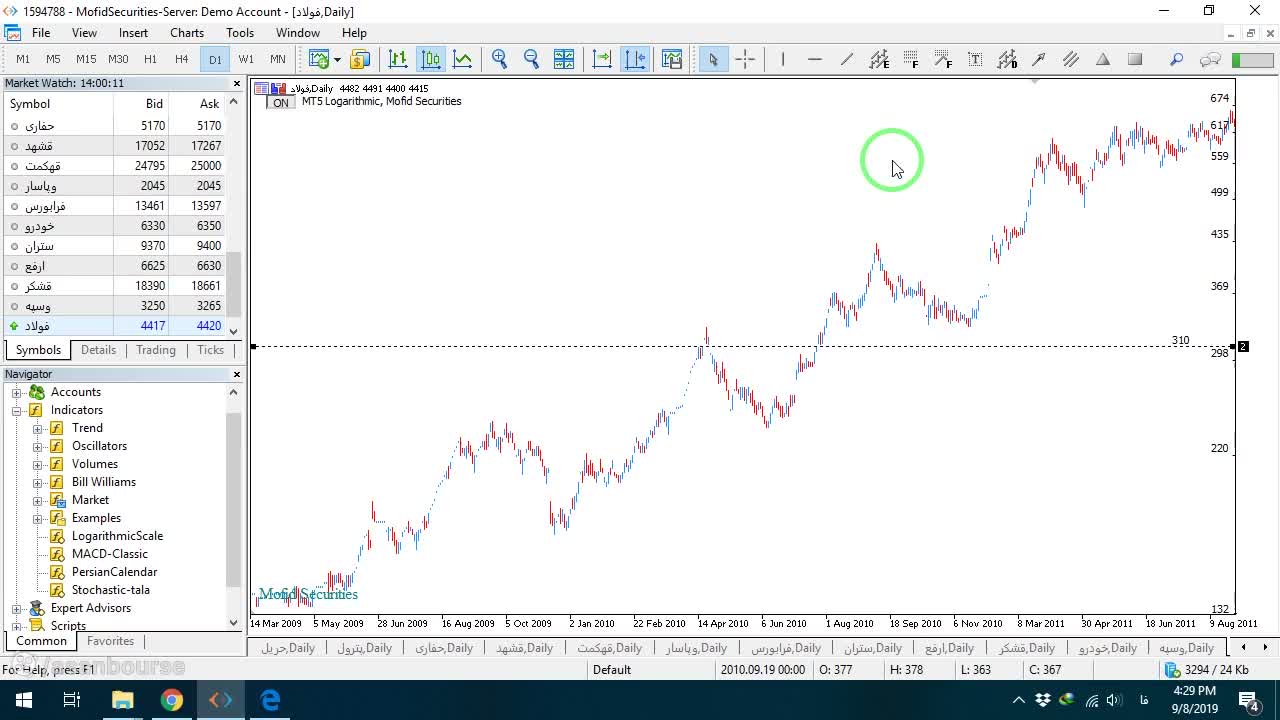Image resolution: width=1280 pixels, height=720 pixels.
Task: Open chart templates icon
Action: point(672,59)
